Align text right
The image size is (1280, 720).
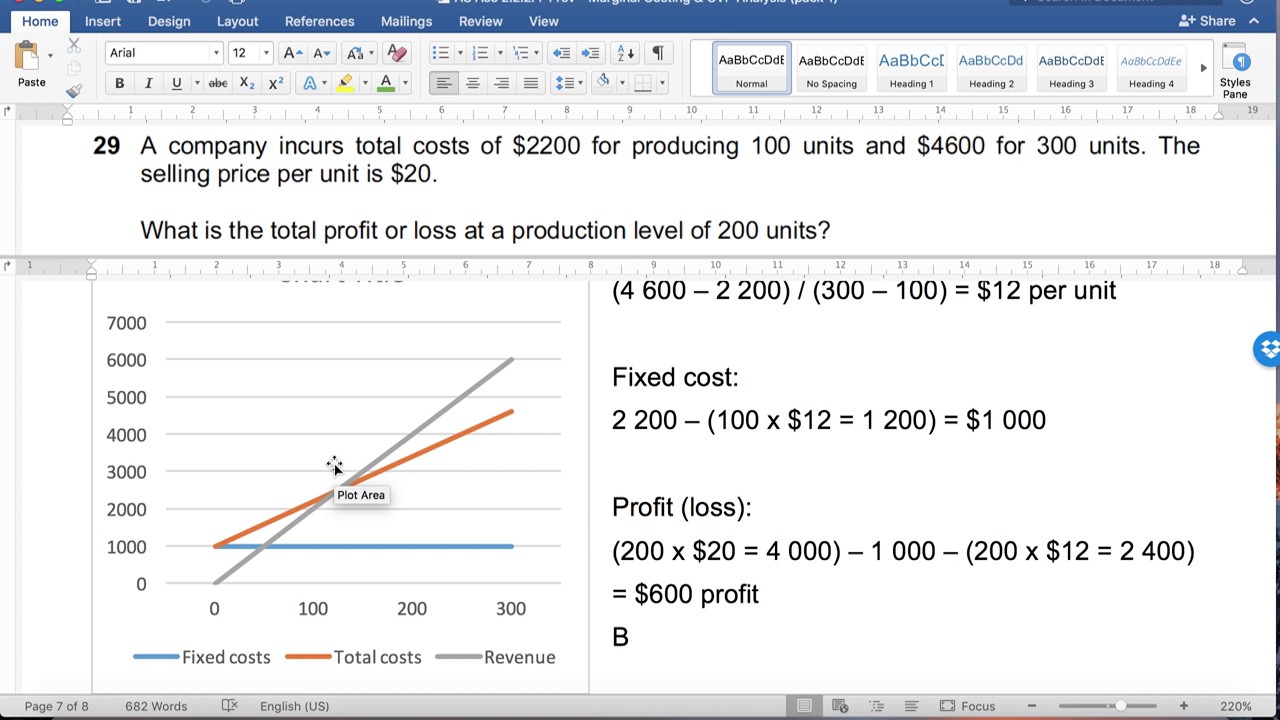(x=502, y=83)
